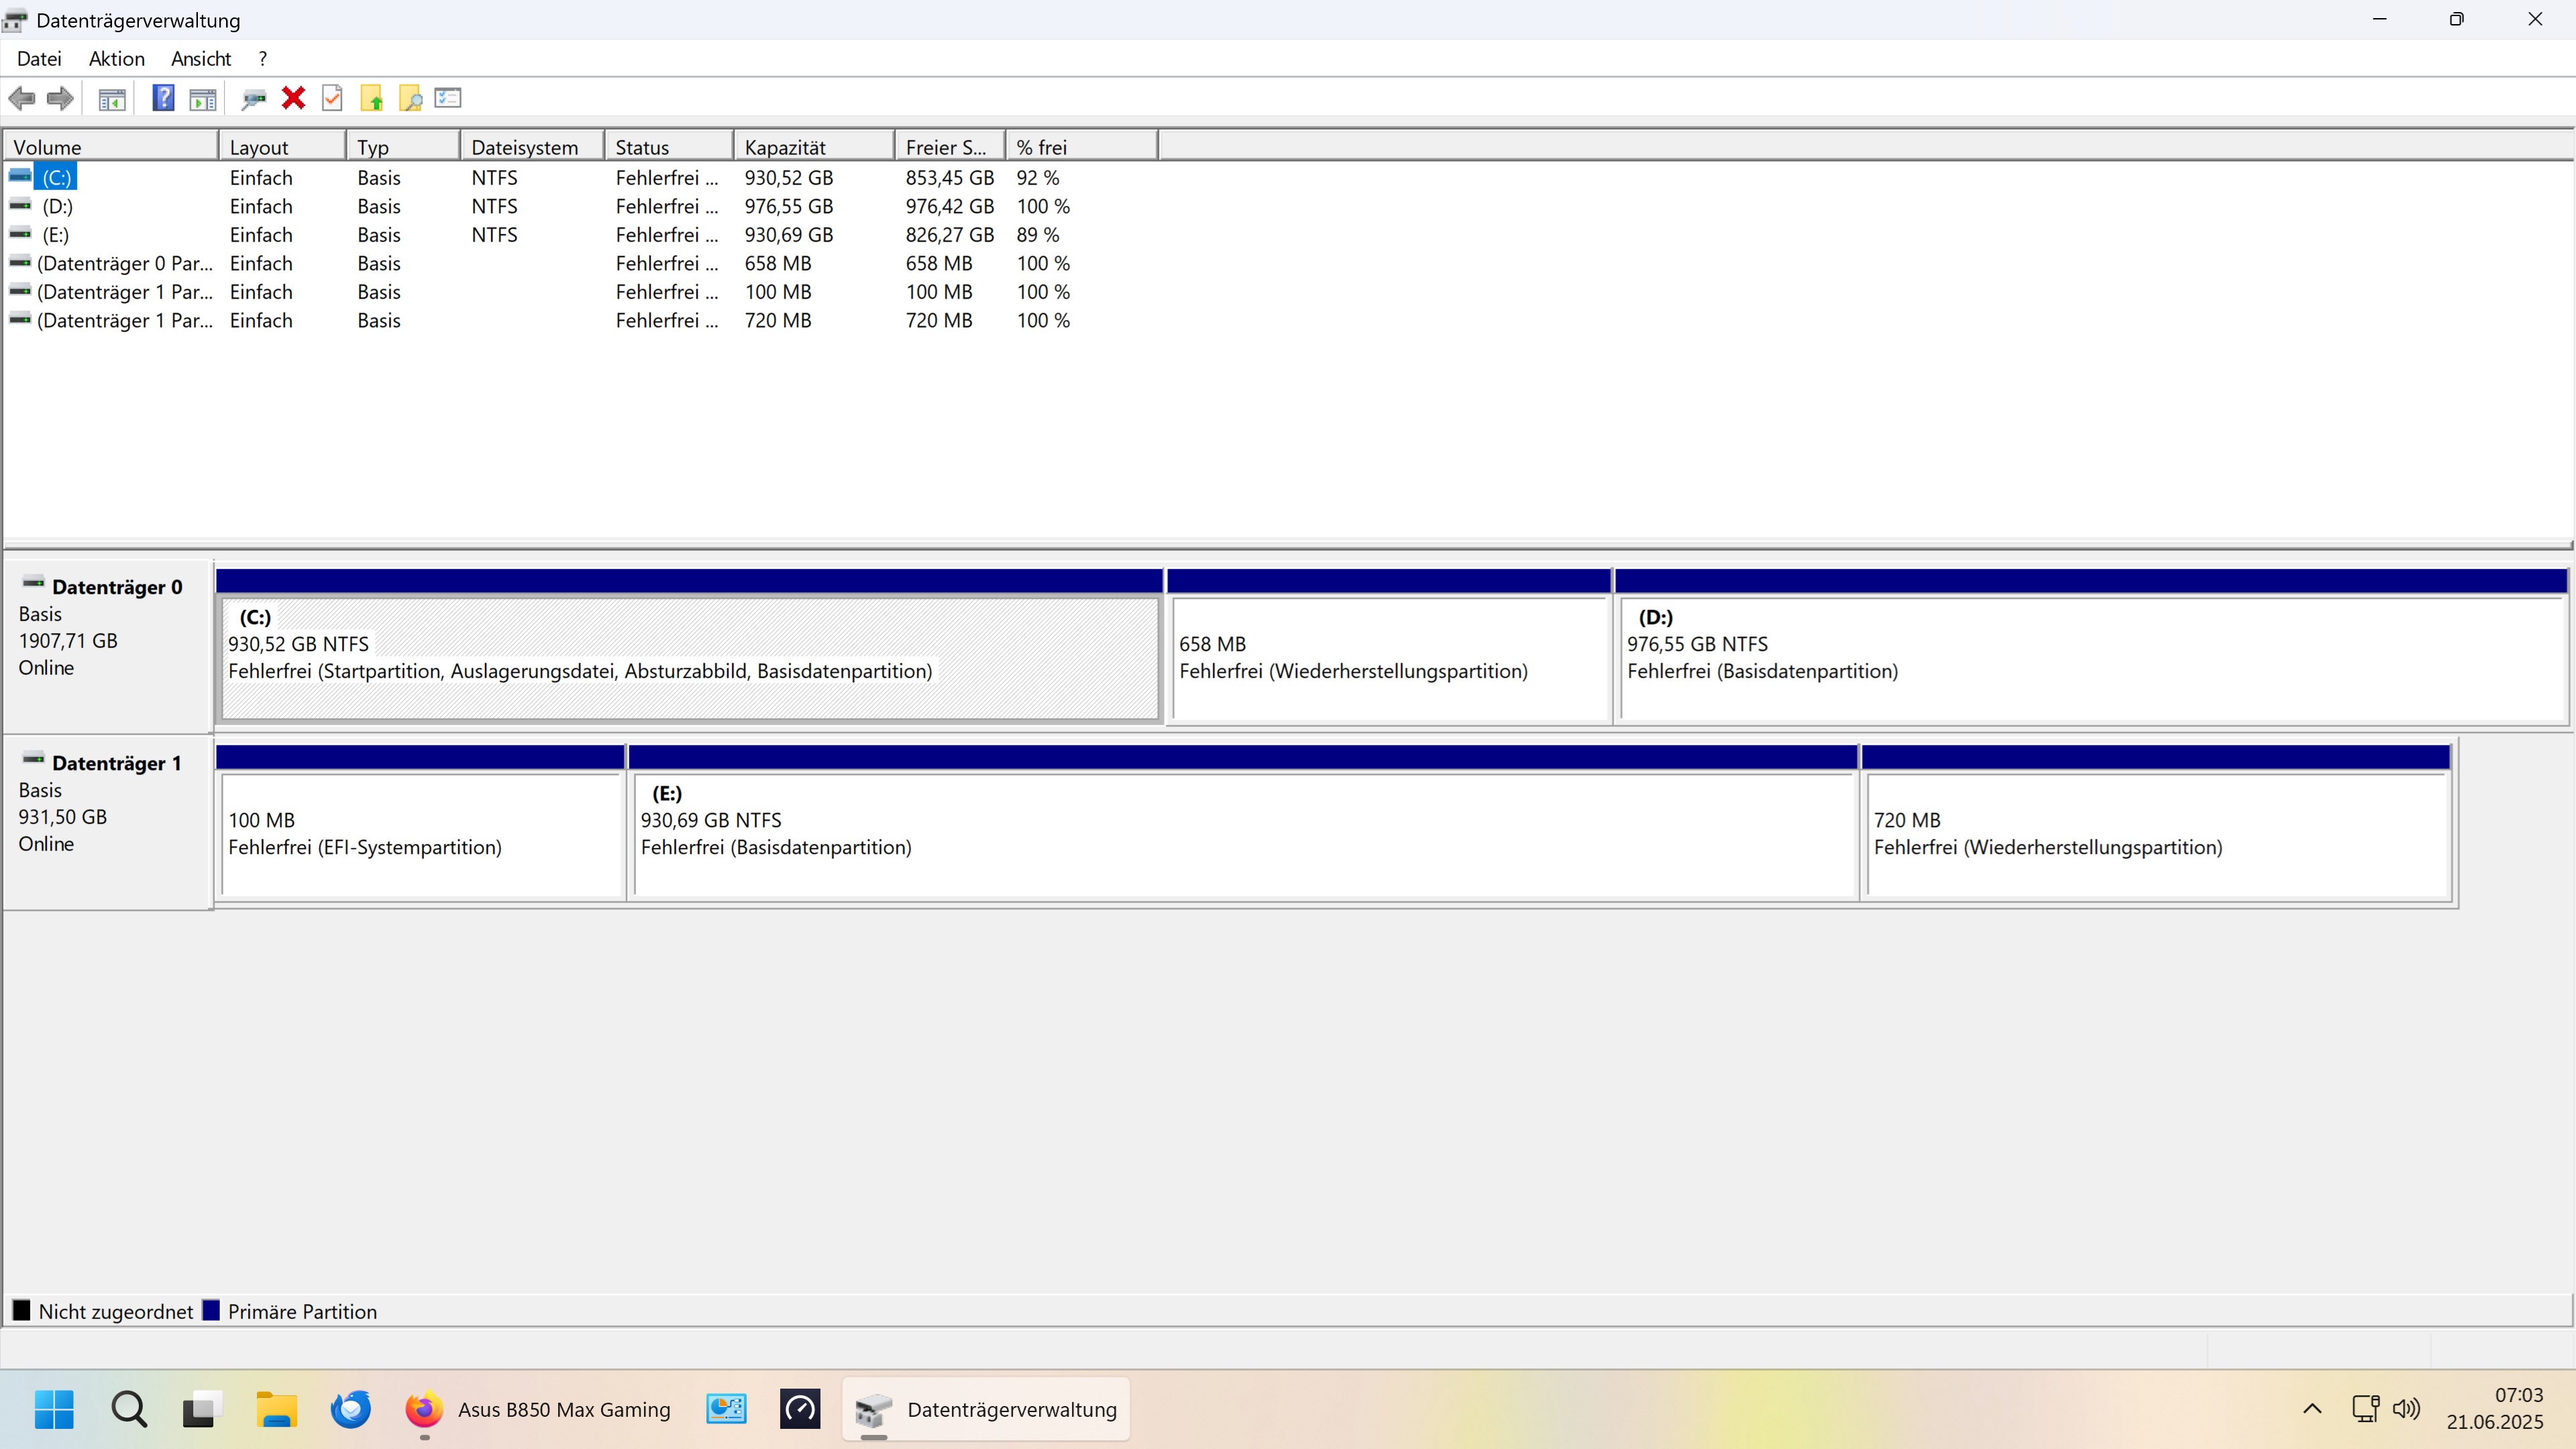Click the red X delete icon

293,98
